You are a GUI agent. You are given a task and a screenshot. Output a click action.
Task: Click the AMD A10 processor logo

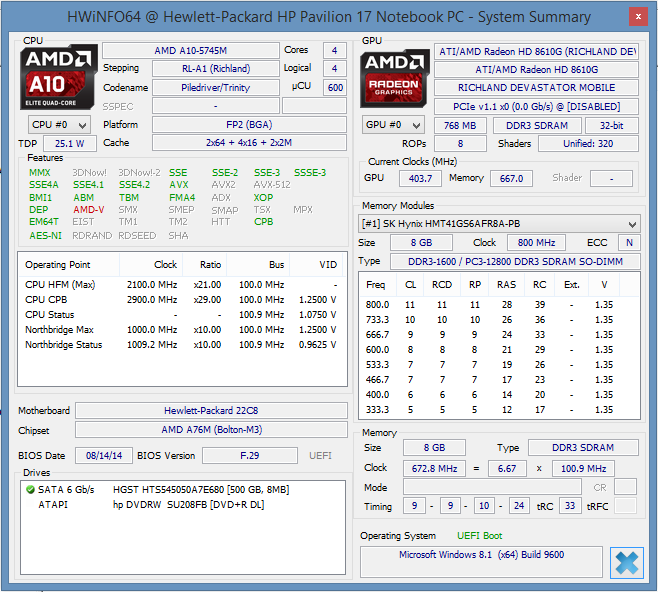(x=58, y=78)
